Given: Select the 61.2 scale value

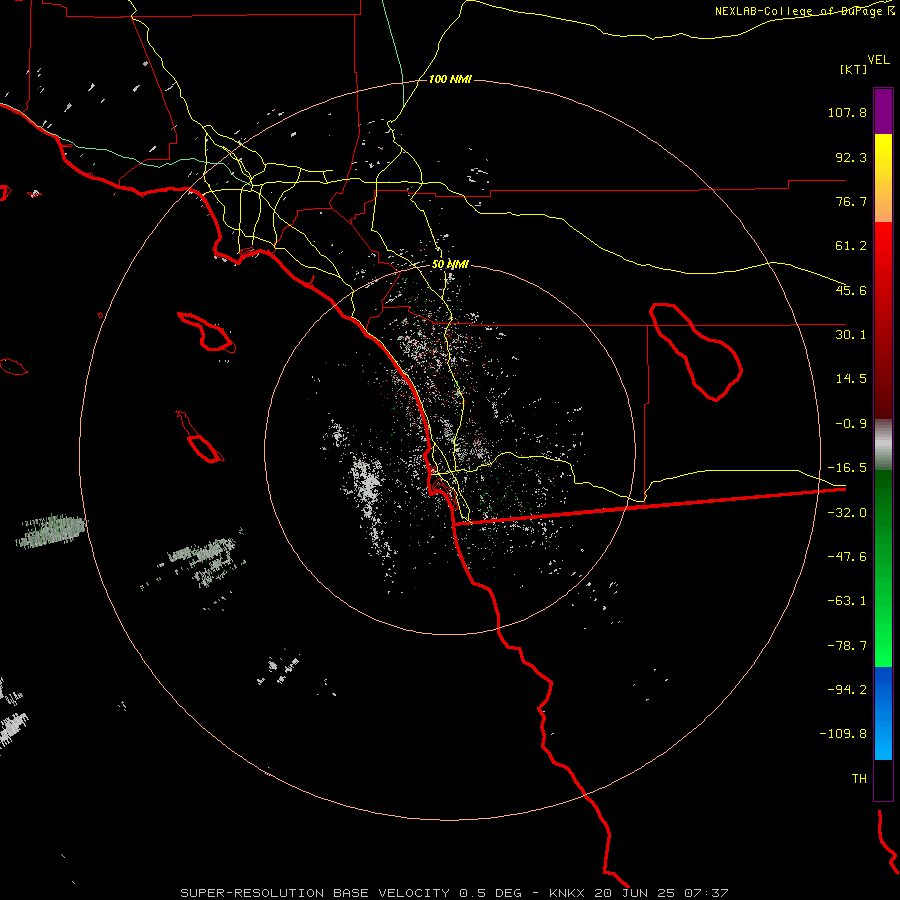Looking at the screenshot, I should click(x=851, y=246).
